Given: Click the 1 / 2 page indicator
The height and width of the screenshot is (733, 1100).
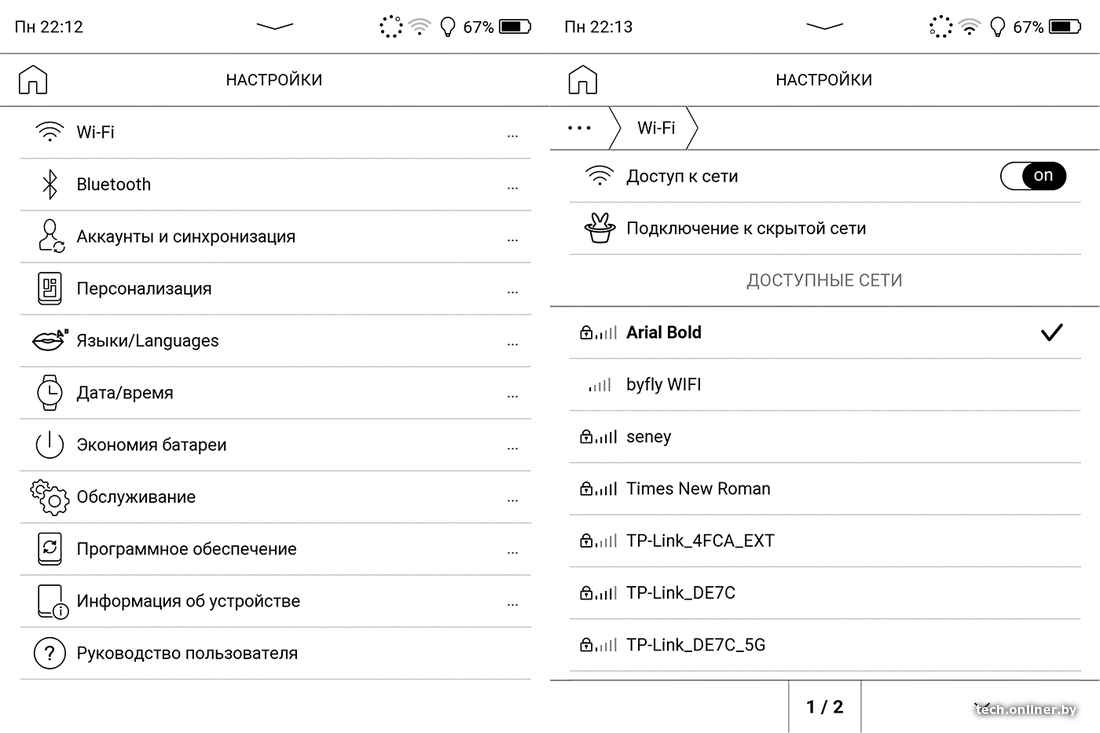Looking at the screenshot, I should click(824, 707).
